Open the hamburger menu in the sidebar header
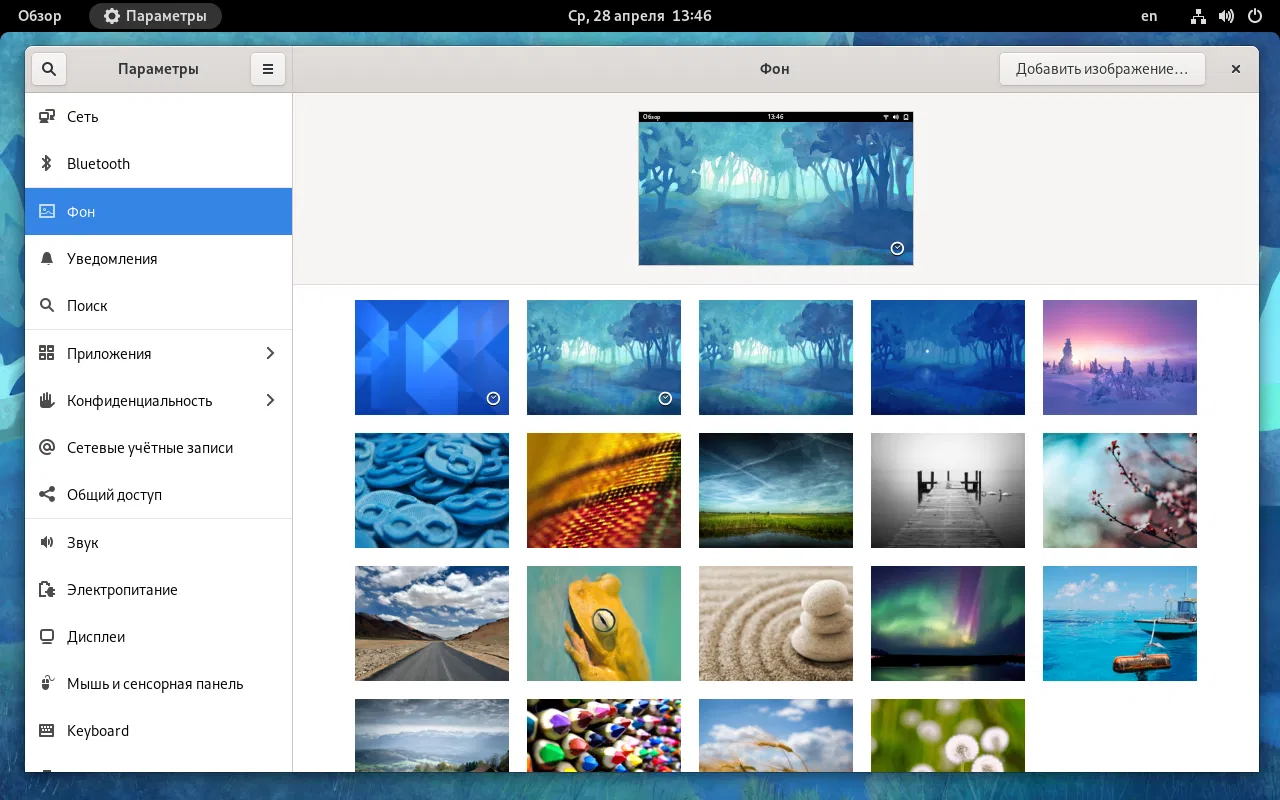The width and height of the screenshot is (1280, 800). coord(268,69)
